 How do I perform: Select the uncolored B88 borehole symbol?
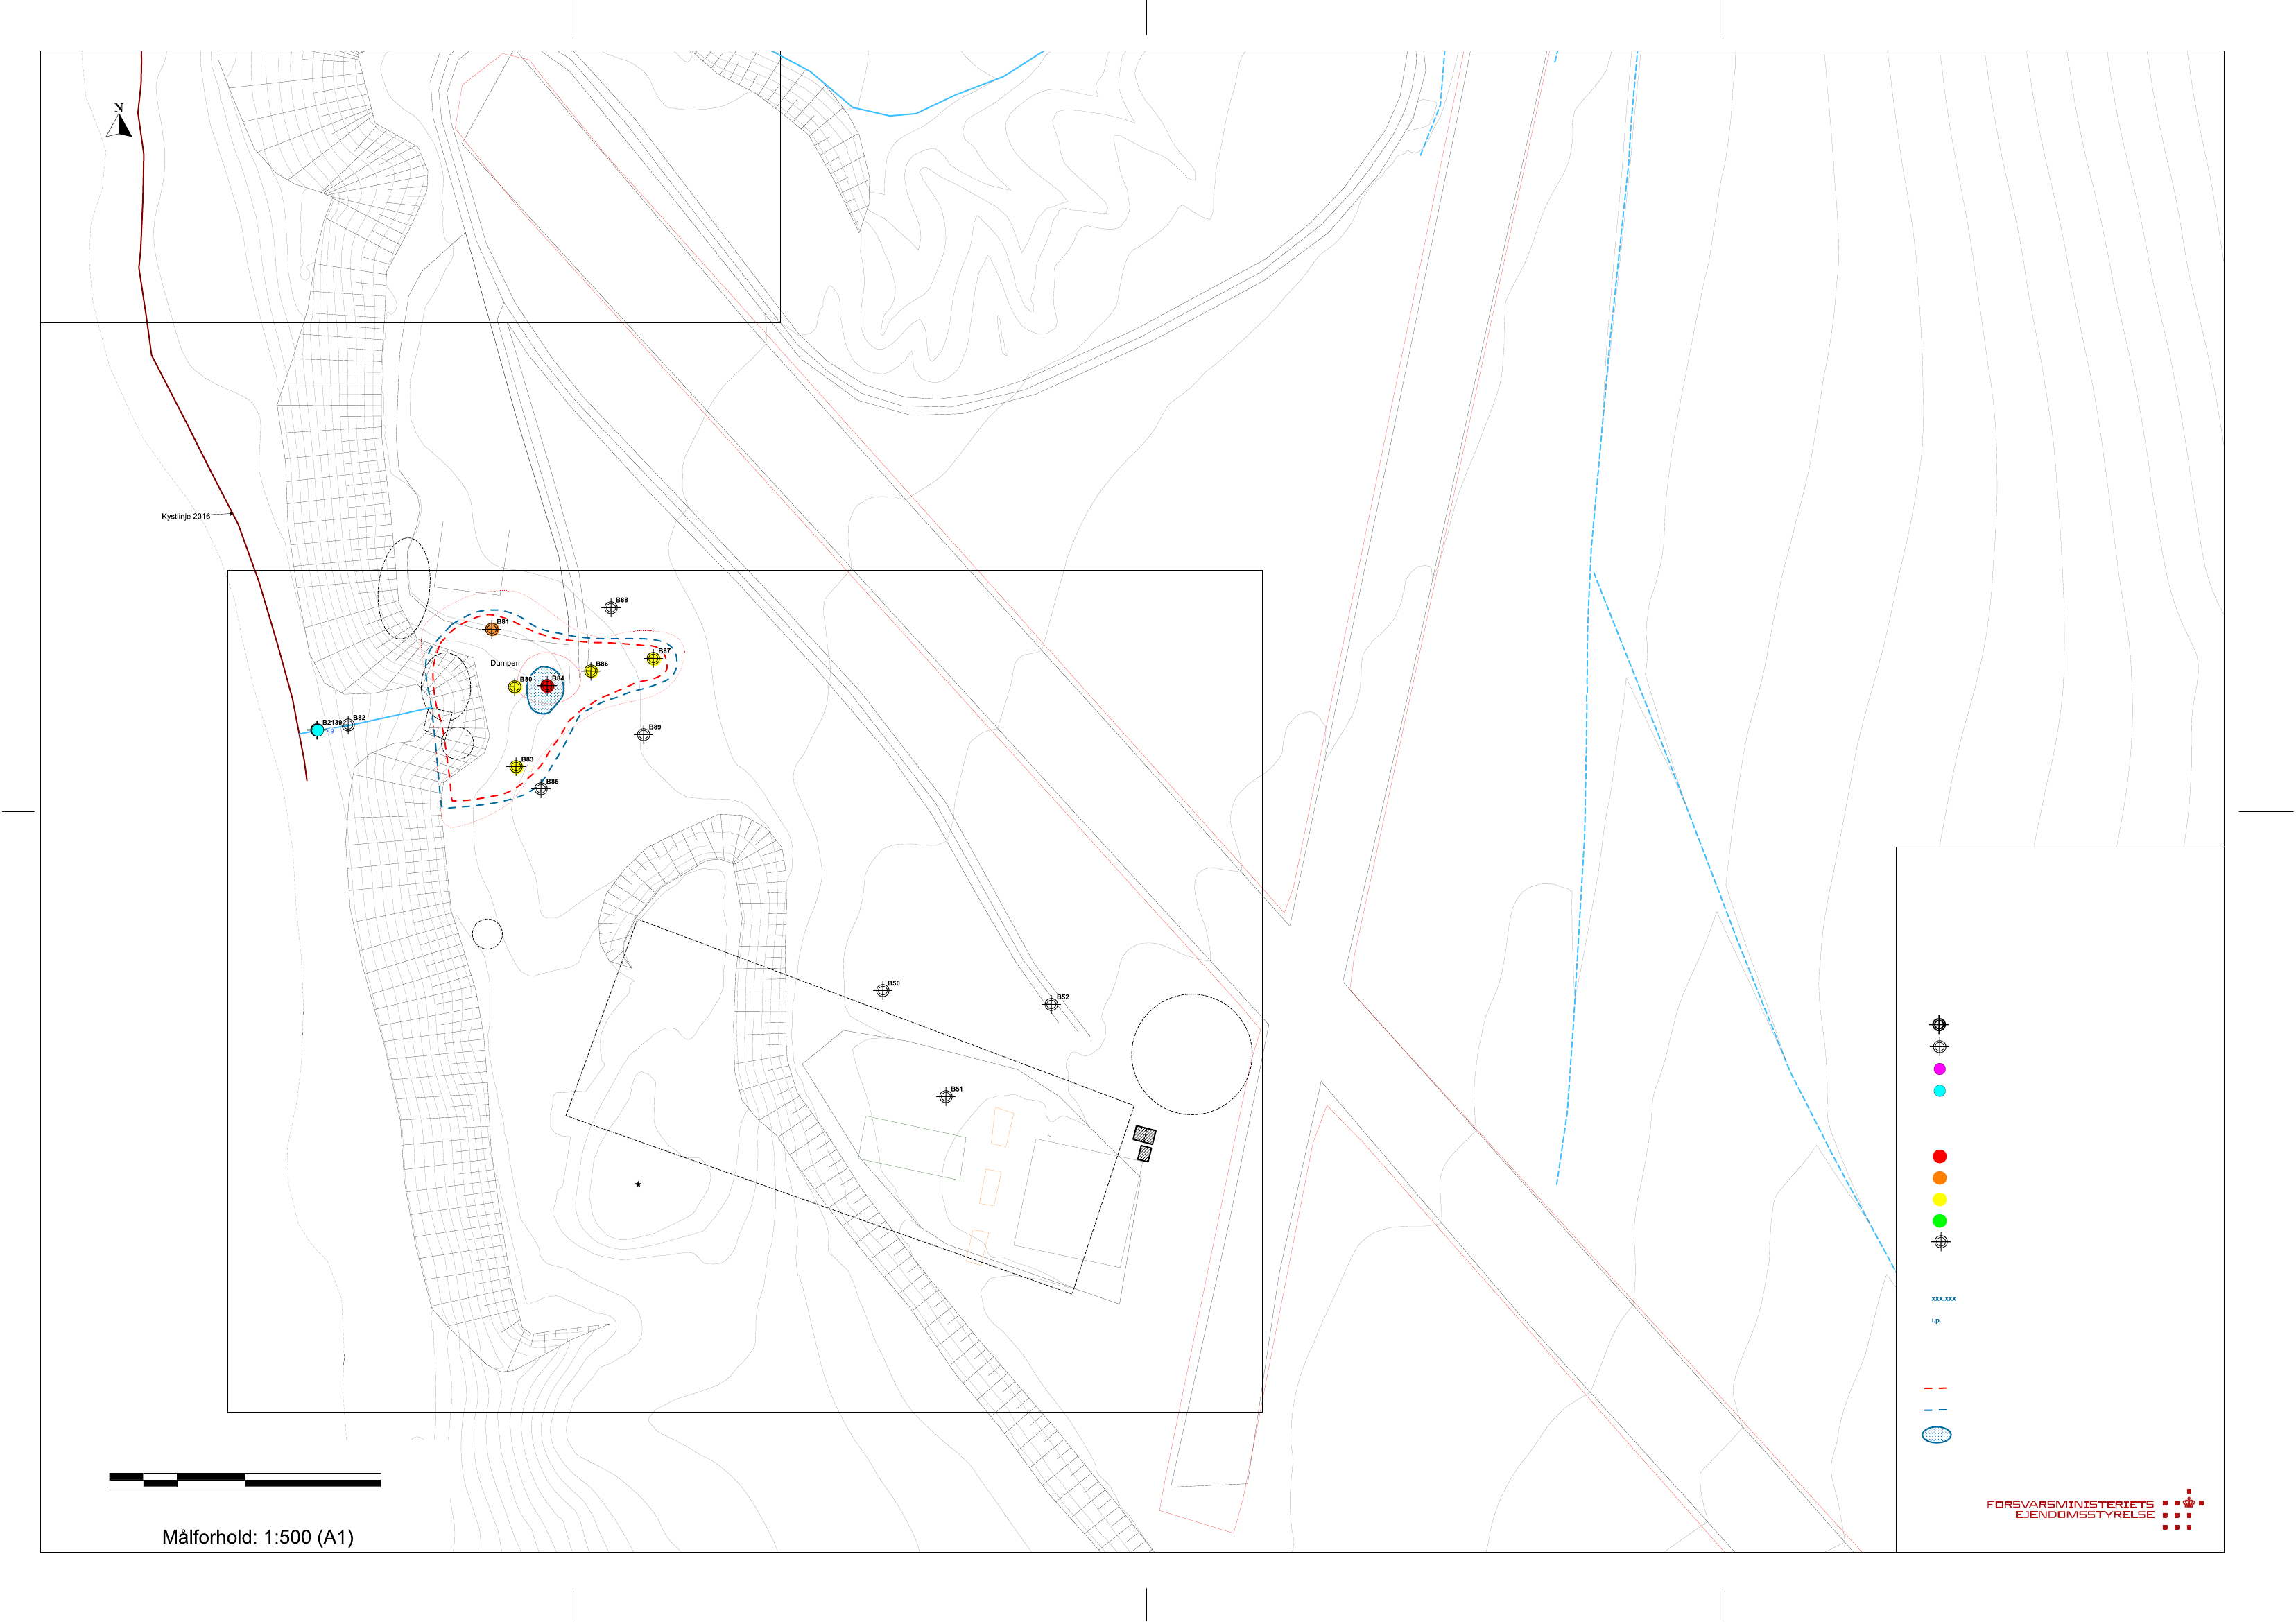pos(611,608)
